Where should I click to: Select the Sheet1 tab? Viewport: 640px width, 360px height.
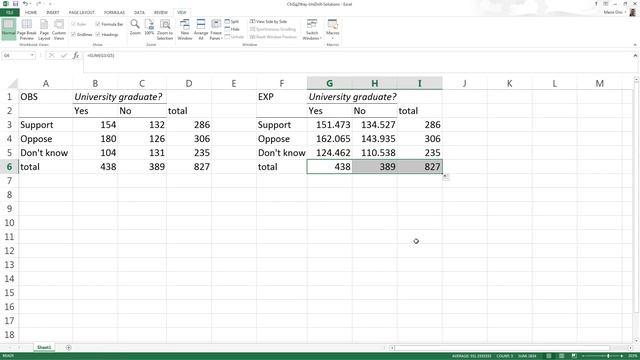click(44, 347)
